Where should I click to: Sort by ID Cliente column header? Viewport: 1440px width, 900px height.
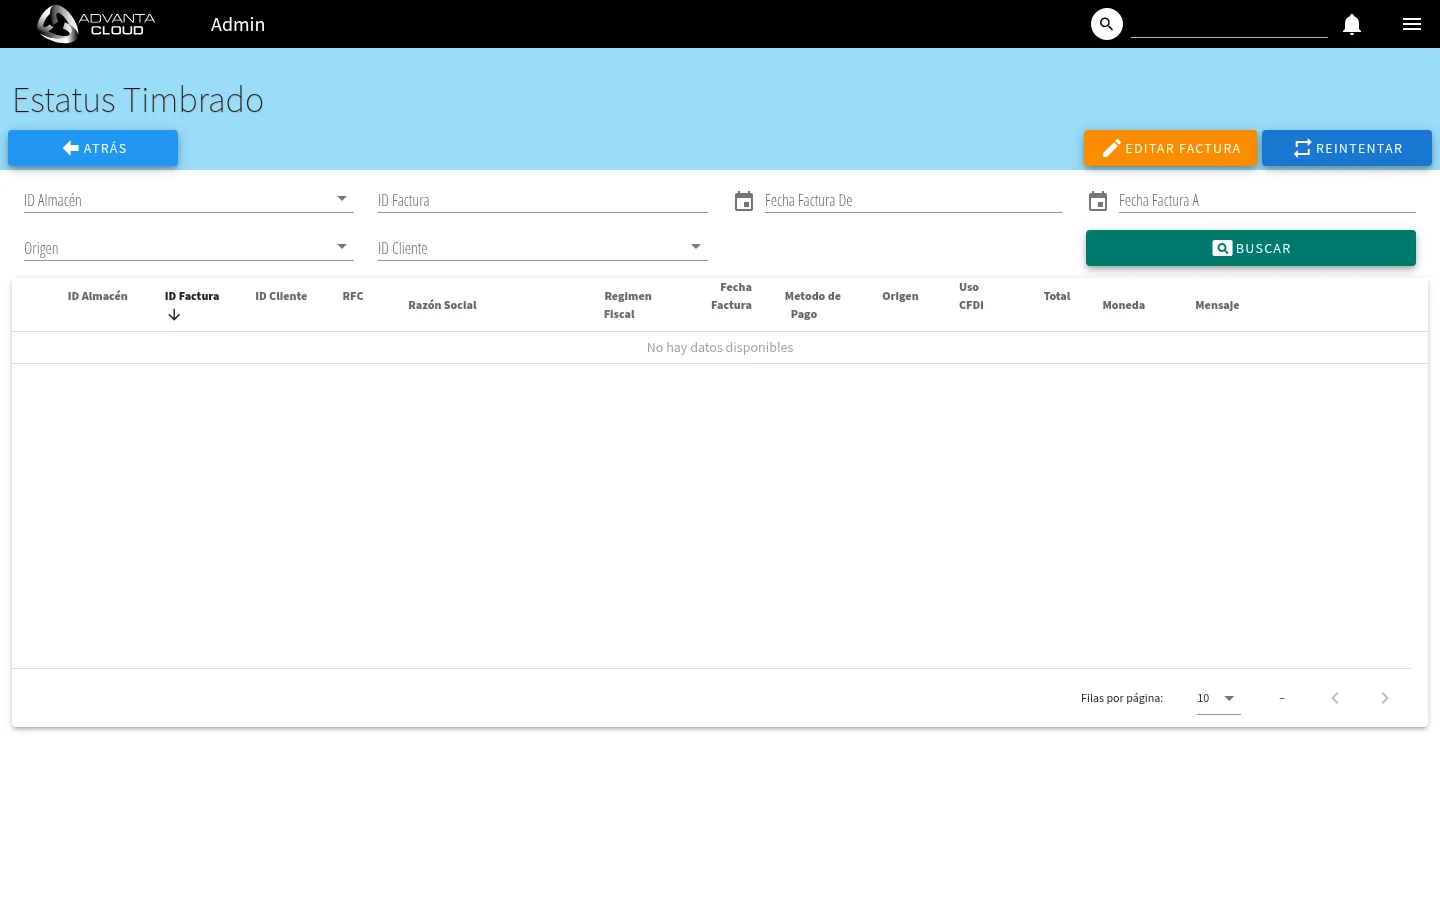[281, 296]
